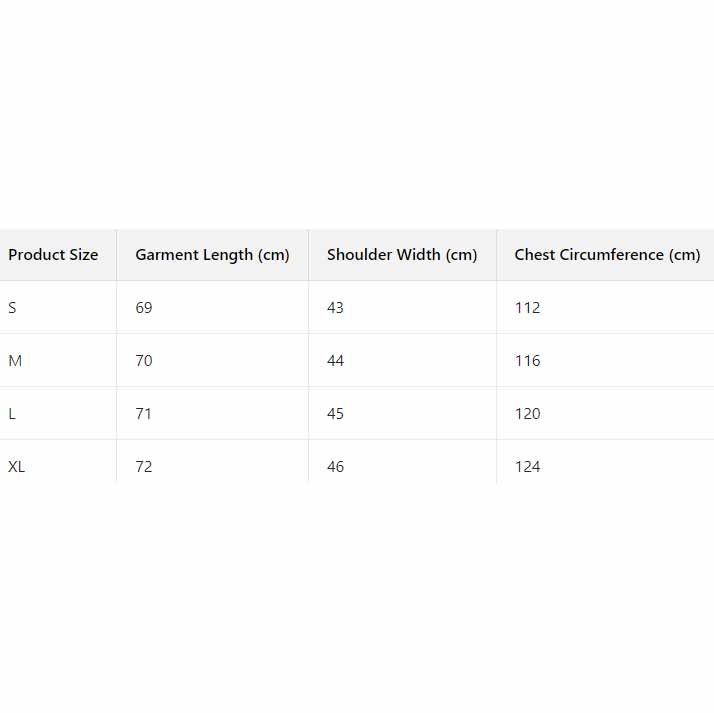
Task: Click the Shoulder Width (cm) header
Action: [x=402, y=255]
